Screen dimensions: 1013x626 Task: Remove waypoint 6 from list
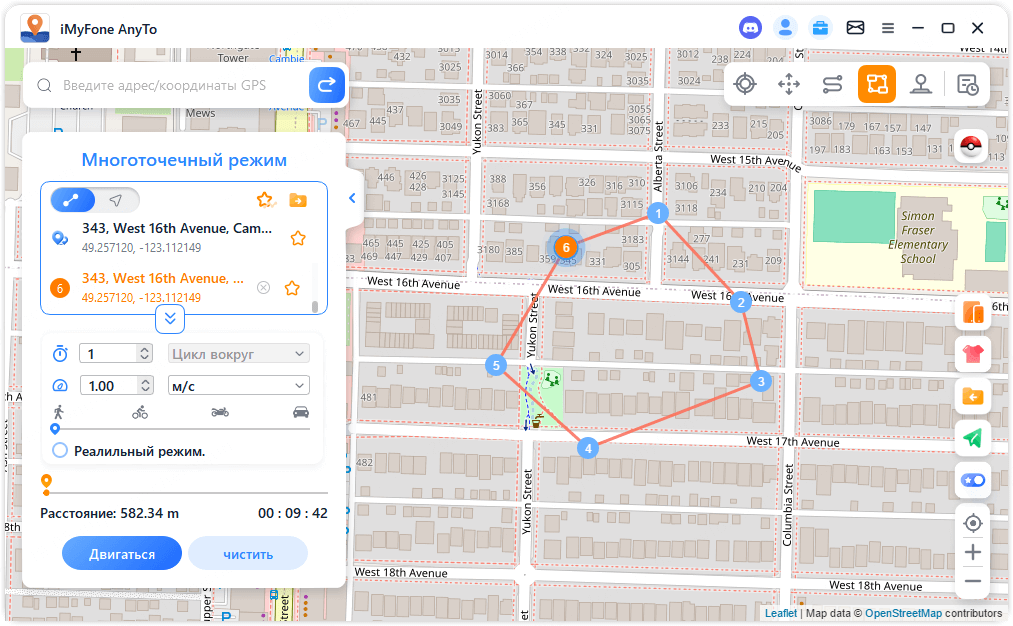[264, 287]
